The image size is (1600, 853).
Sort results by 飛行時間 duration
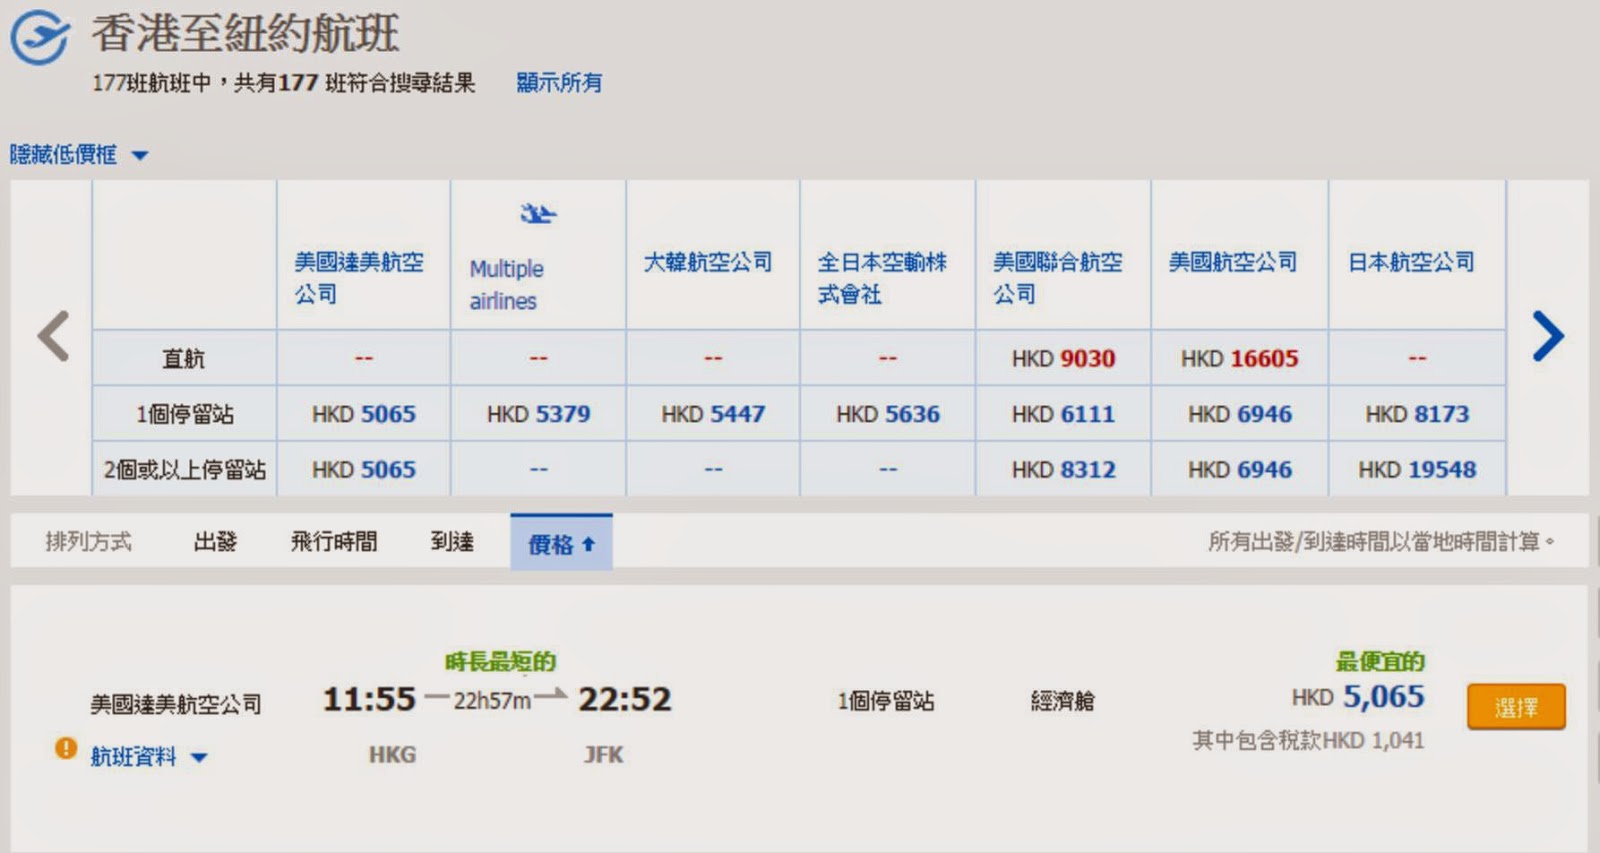click(x=334, y=542)
